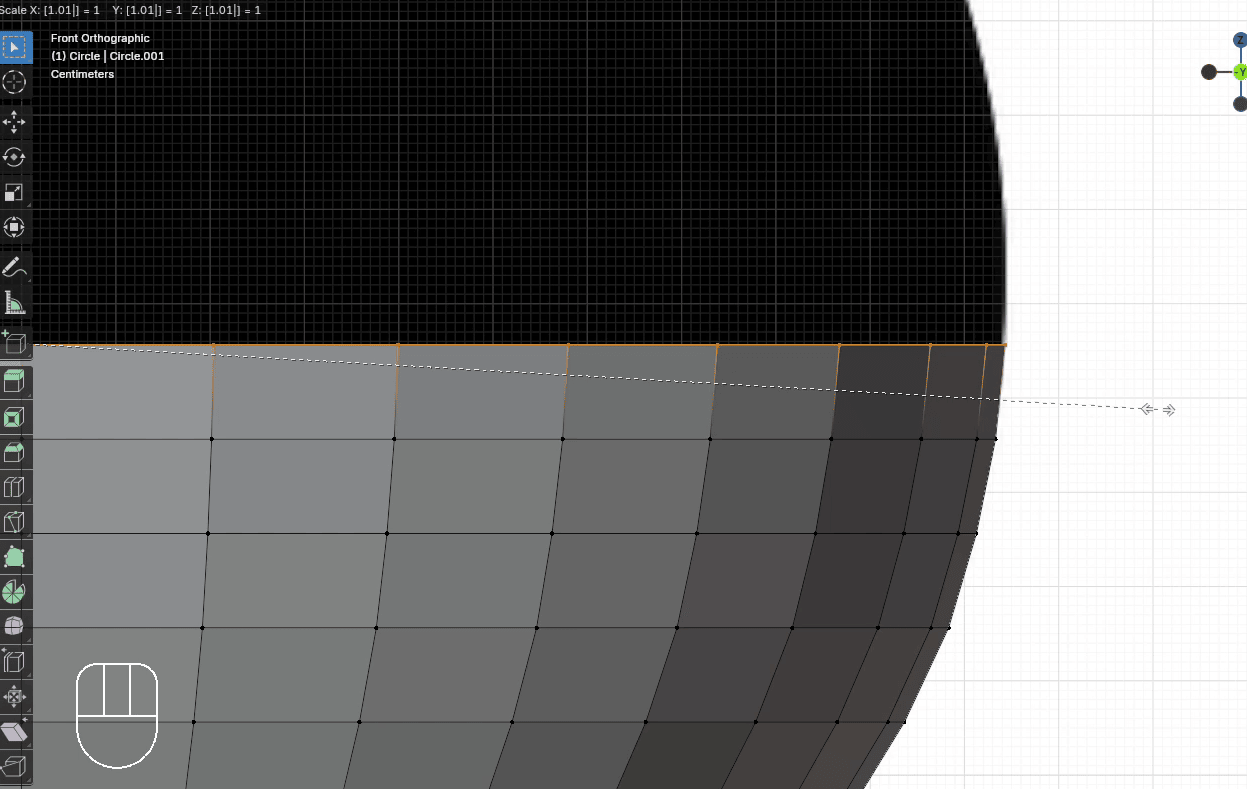This screenshot has height=789, width=1247.
Task: Click the green -Y axis gizmo circle
Action: pos(1240,72)
